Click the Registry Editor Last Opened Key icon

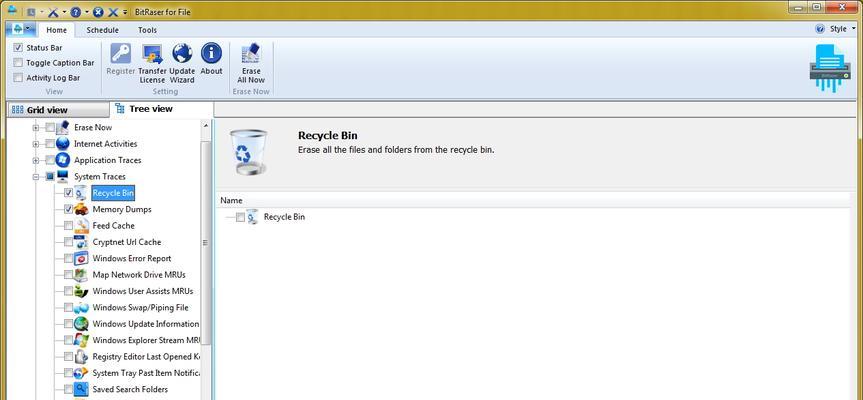point(81,357)
